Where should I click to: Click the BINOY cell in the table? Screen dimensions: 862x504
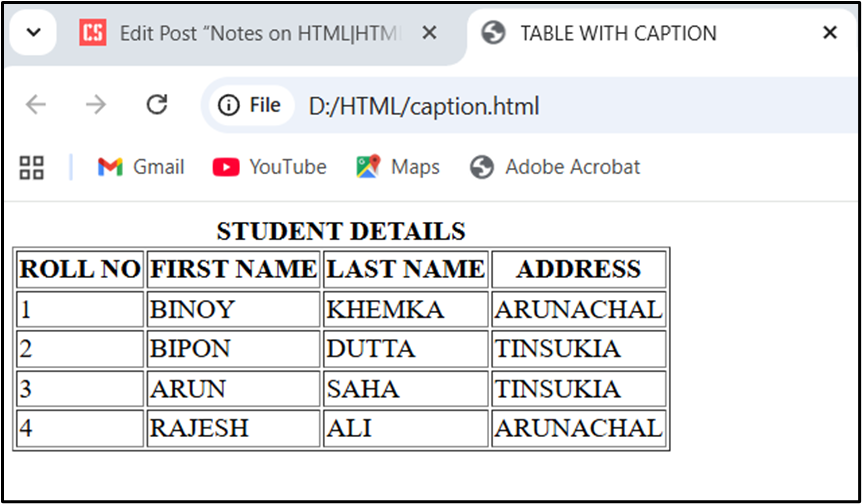[192, 310]
